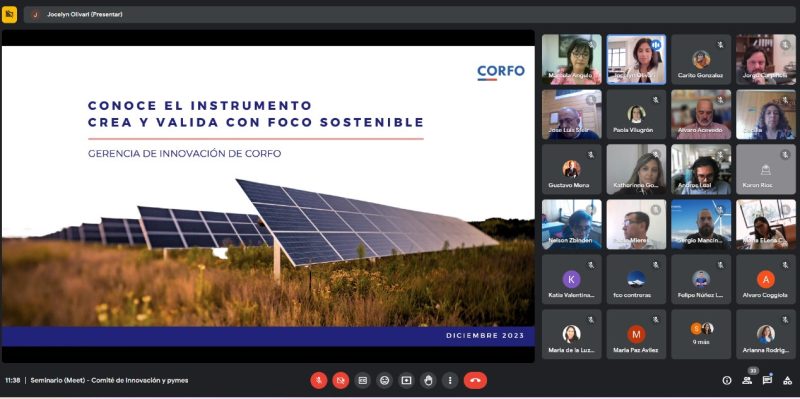This screenshot has height=399, width=800.
Task: Click the muted mic icon on Maria Paz Aviles tile
Action: tap(656, 320)
